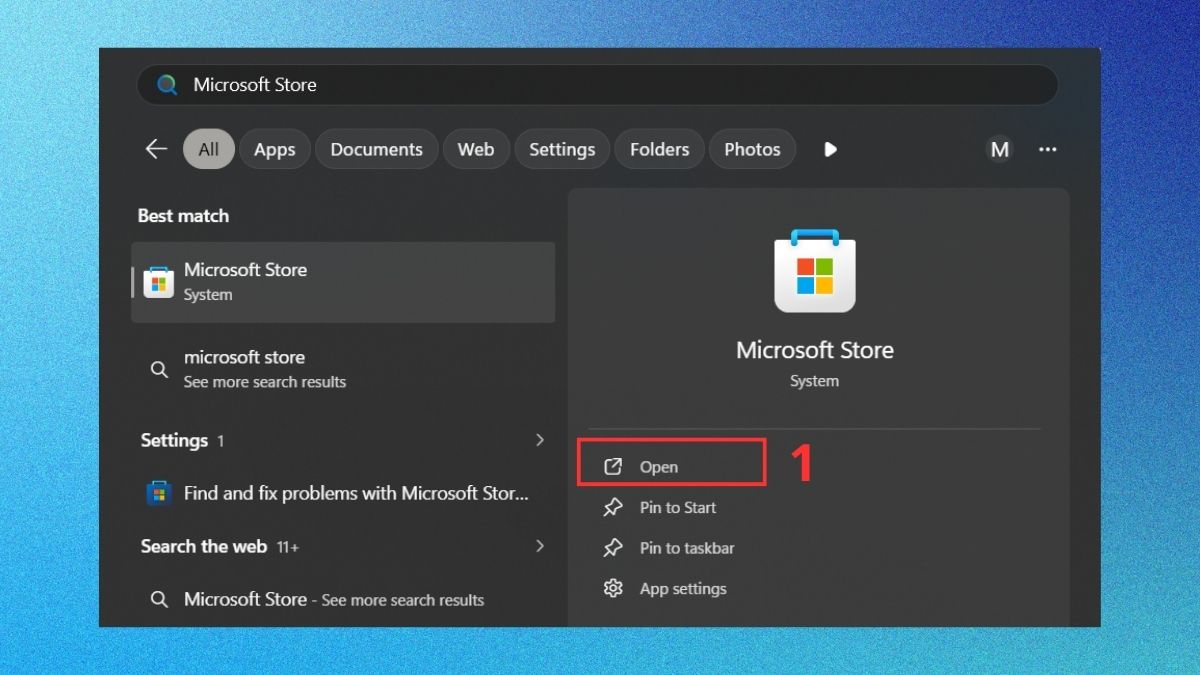Click the Open icon in the actions list
1200x675 pixels.
pos(613,467)
